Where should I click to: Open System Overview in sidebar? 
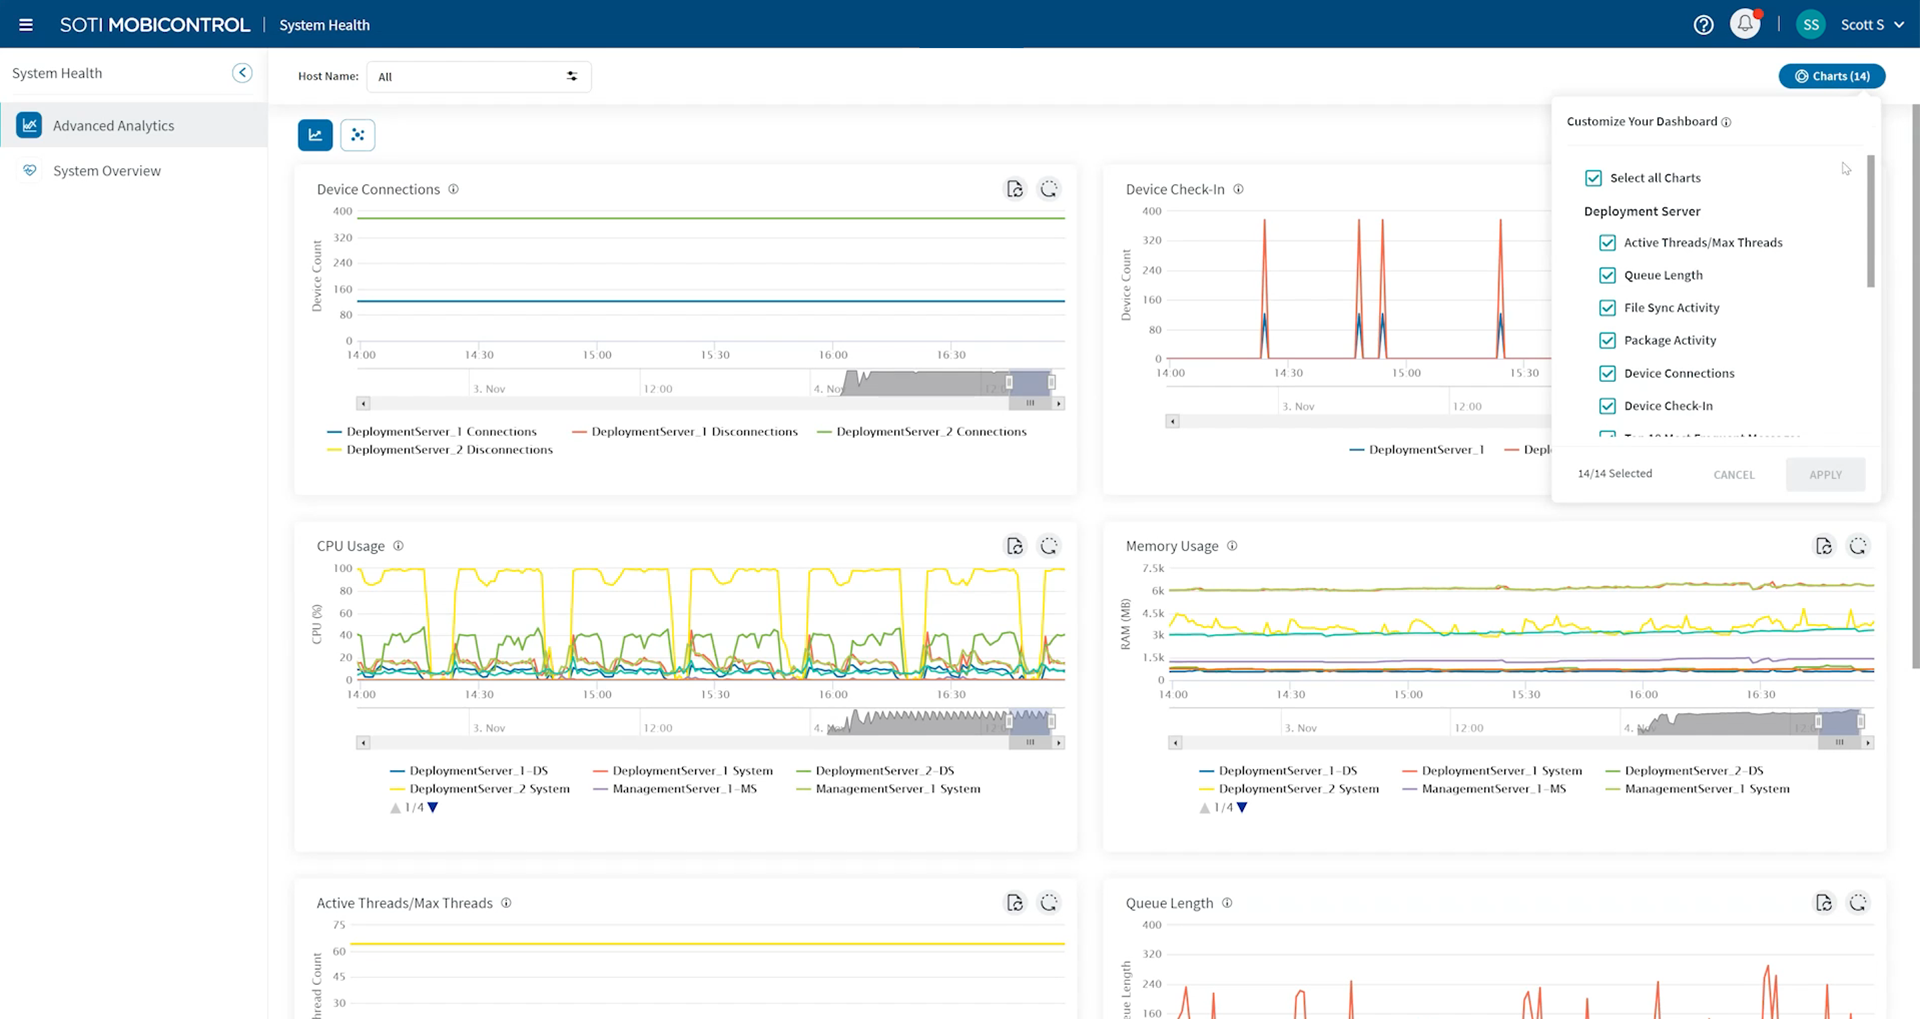(106, 171)
